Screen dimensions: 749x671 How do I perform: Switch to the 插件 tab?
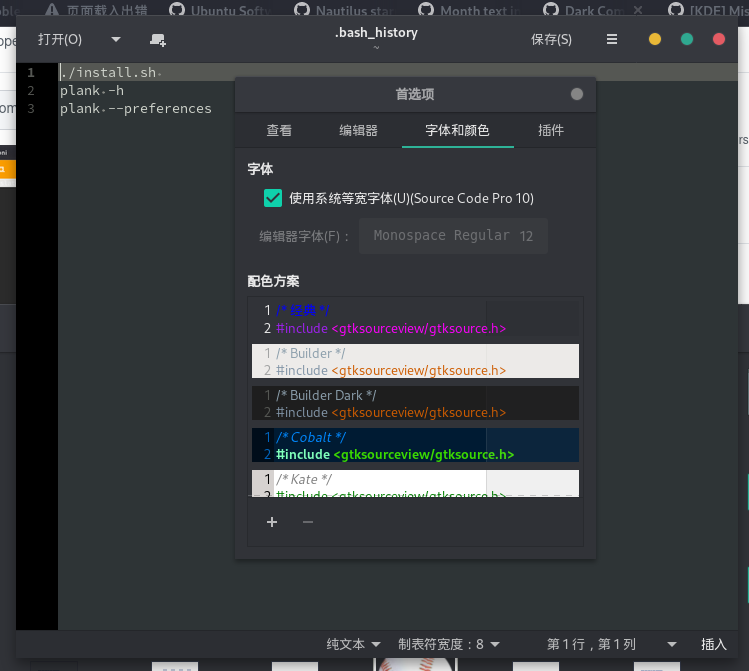click(x=551, y=130)
